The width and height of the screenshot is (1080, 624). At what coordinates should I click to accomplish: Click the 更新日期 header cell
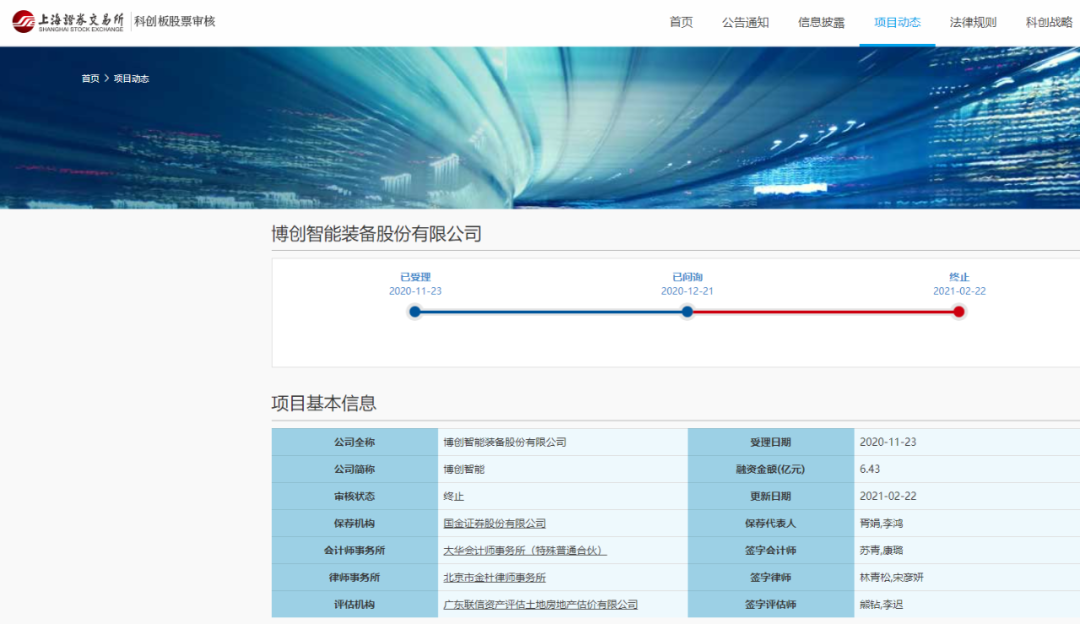(771, 496)
